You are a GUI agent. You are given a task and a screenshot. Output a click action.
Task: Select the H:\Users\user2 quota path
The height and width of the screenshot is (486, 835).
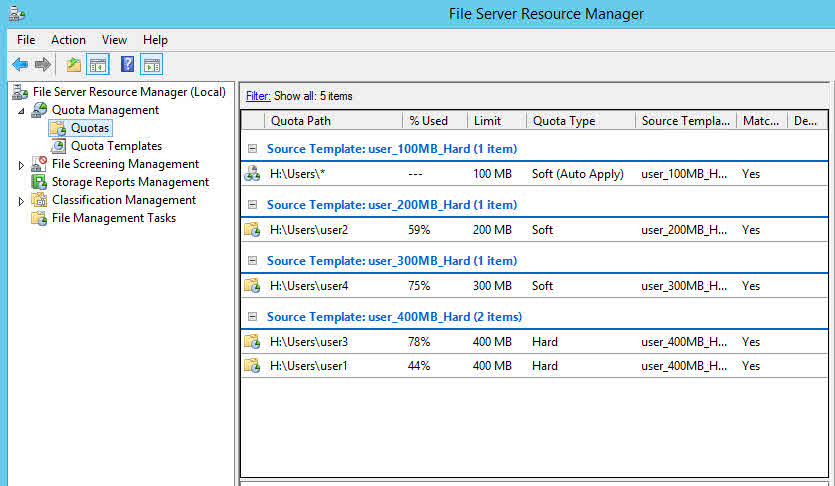[x=309, y=229]
